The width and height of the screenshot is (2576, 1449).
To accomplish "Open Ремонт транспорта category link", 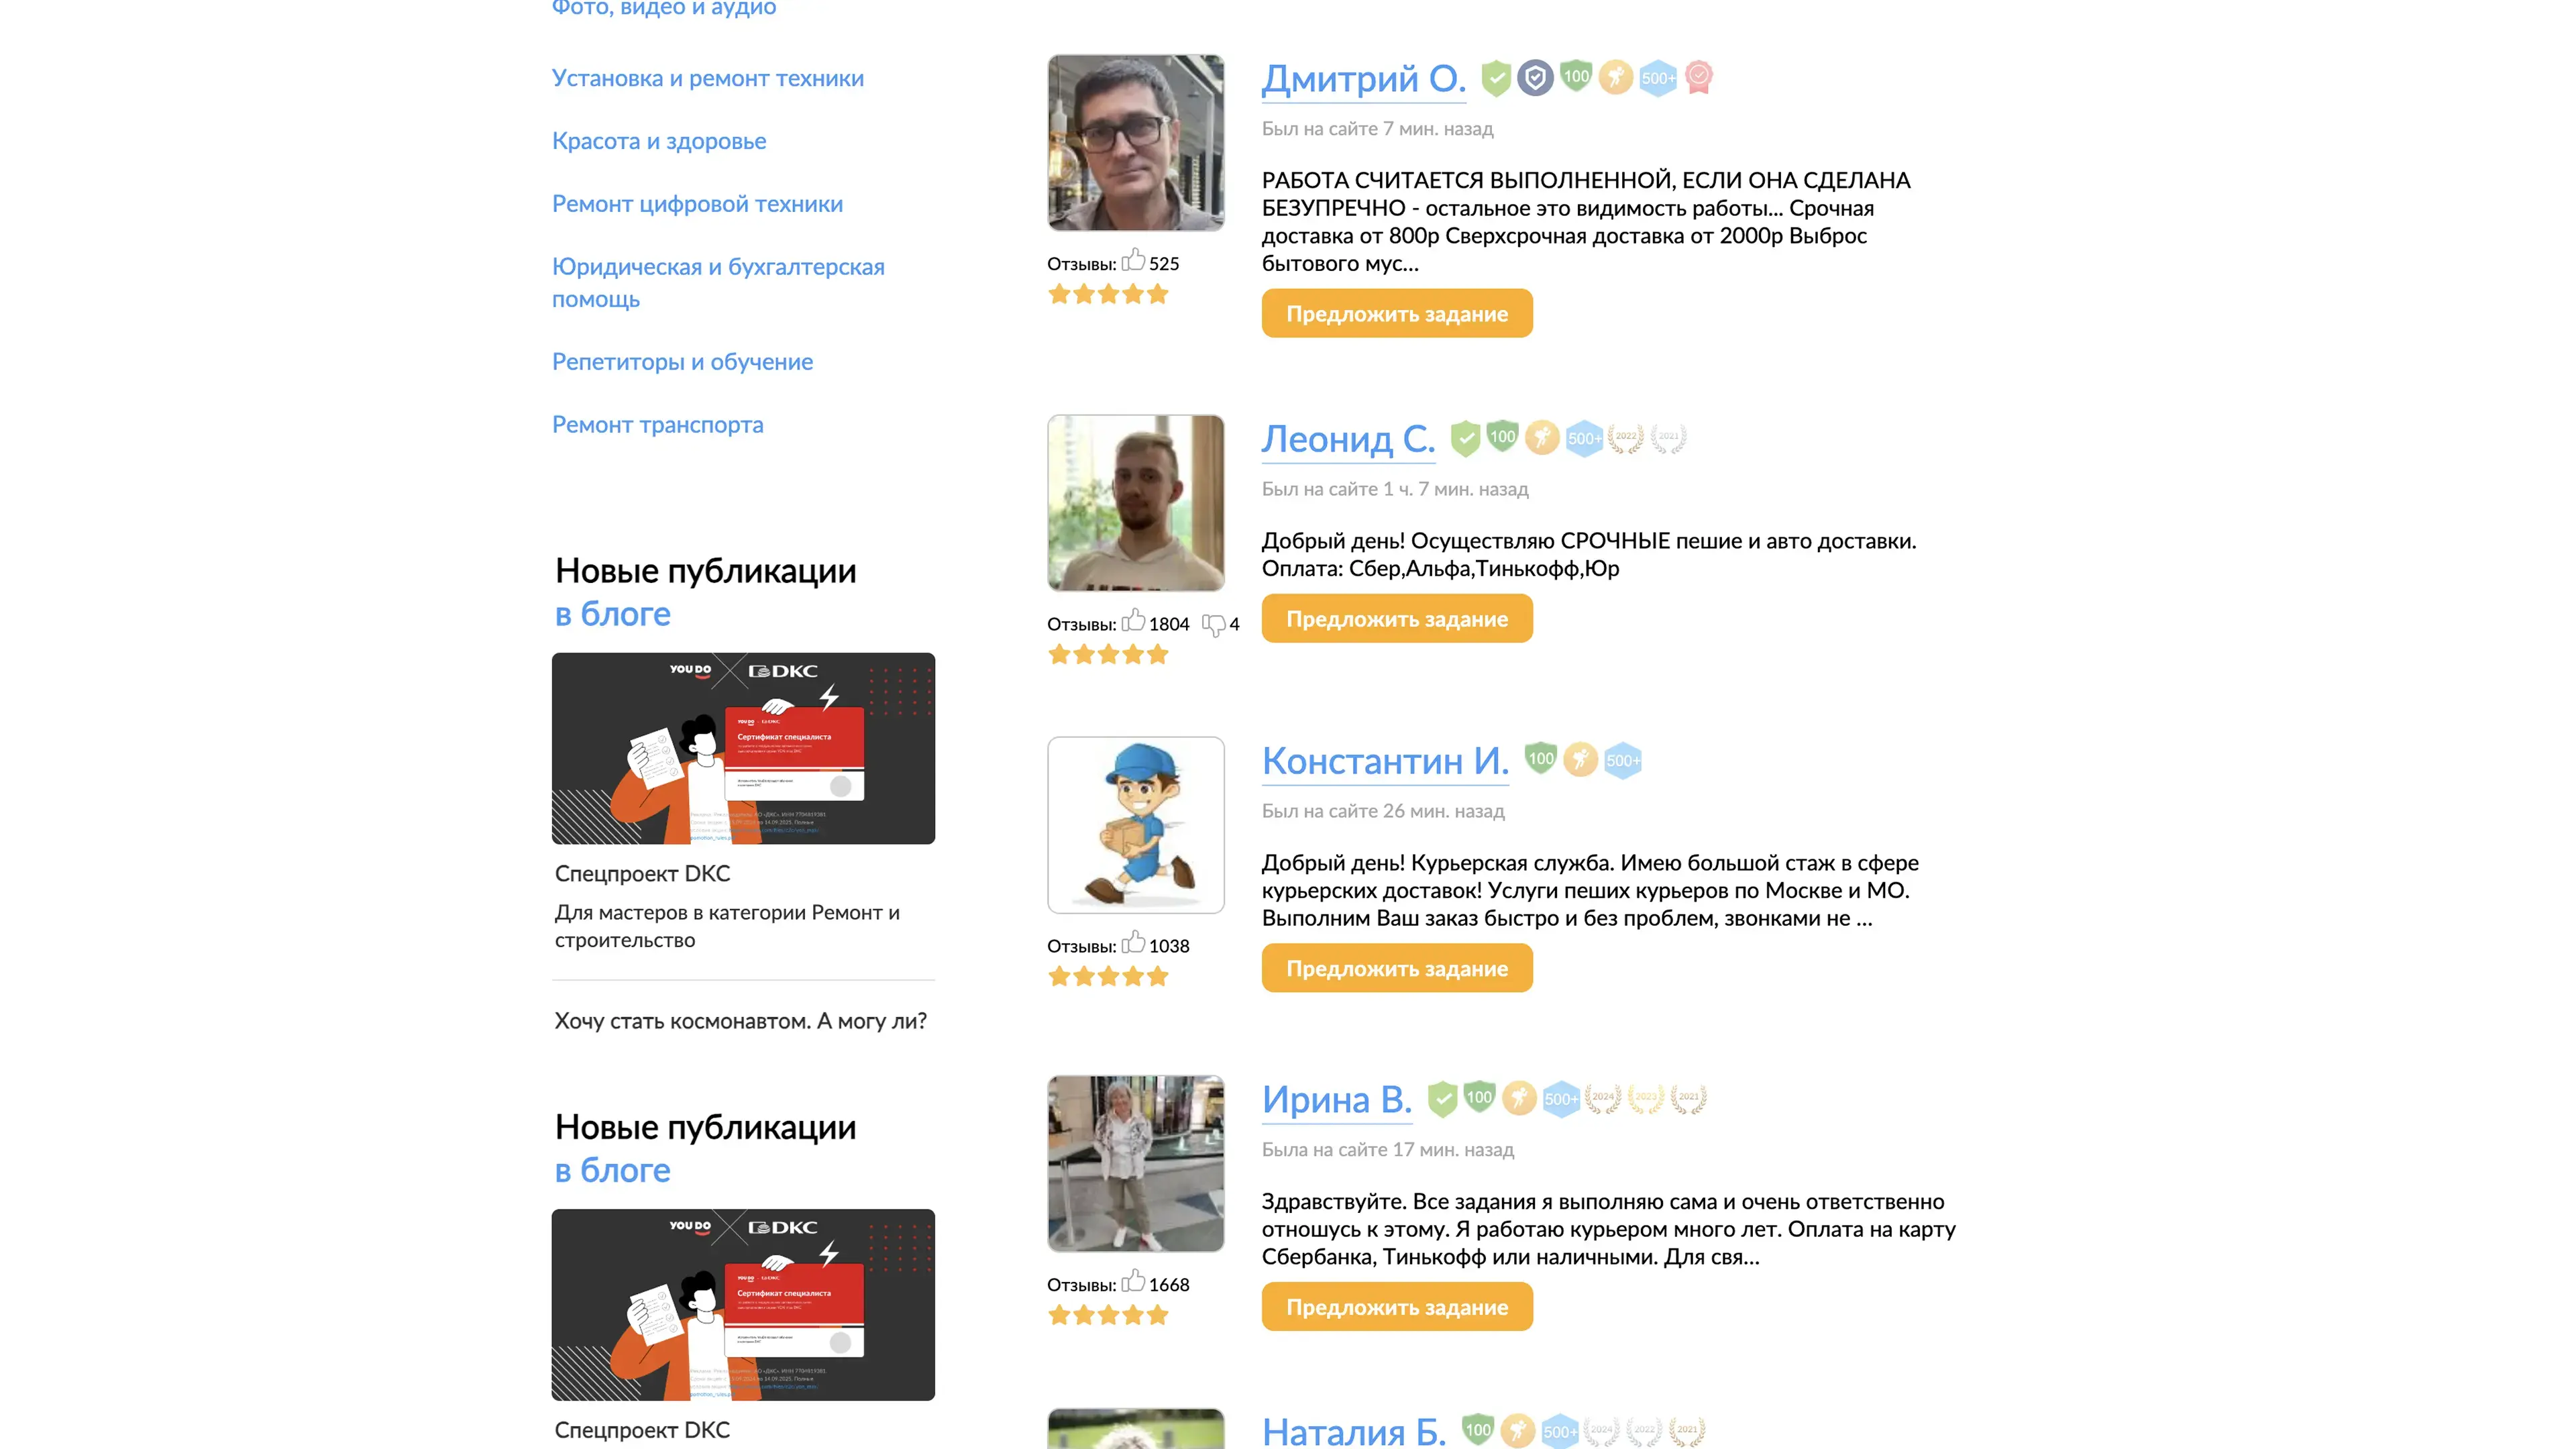I will pyautogui.click(x=657, y=425).
